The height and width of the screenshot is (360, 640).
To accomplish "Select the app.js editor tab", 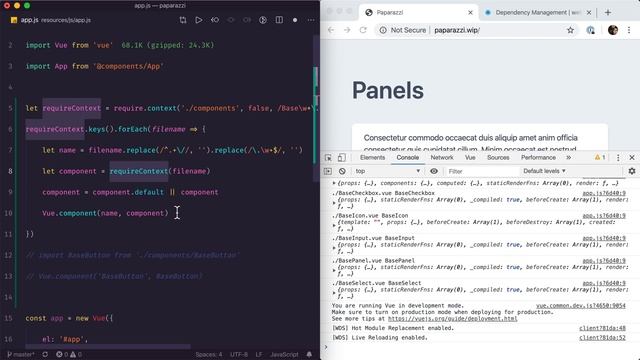I will coord(51,20).
